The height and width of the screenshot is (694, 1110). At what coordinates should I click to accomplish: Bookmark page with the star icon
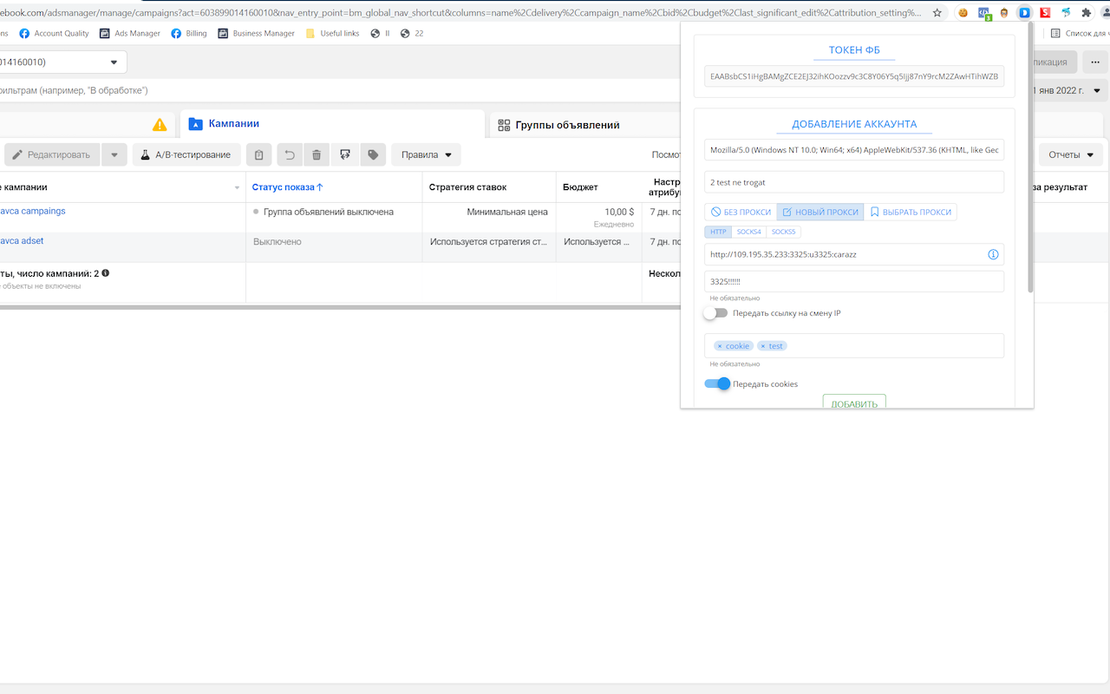point(937,13)
